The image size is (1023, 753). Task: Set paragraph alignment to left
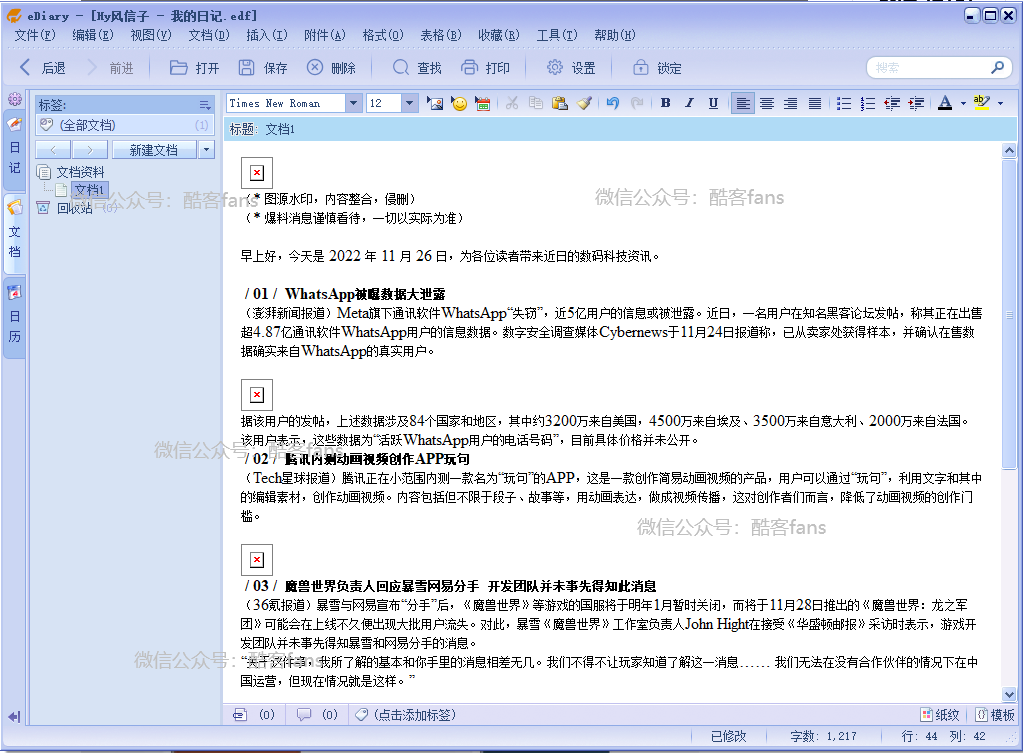(742, 103)
